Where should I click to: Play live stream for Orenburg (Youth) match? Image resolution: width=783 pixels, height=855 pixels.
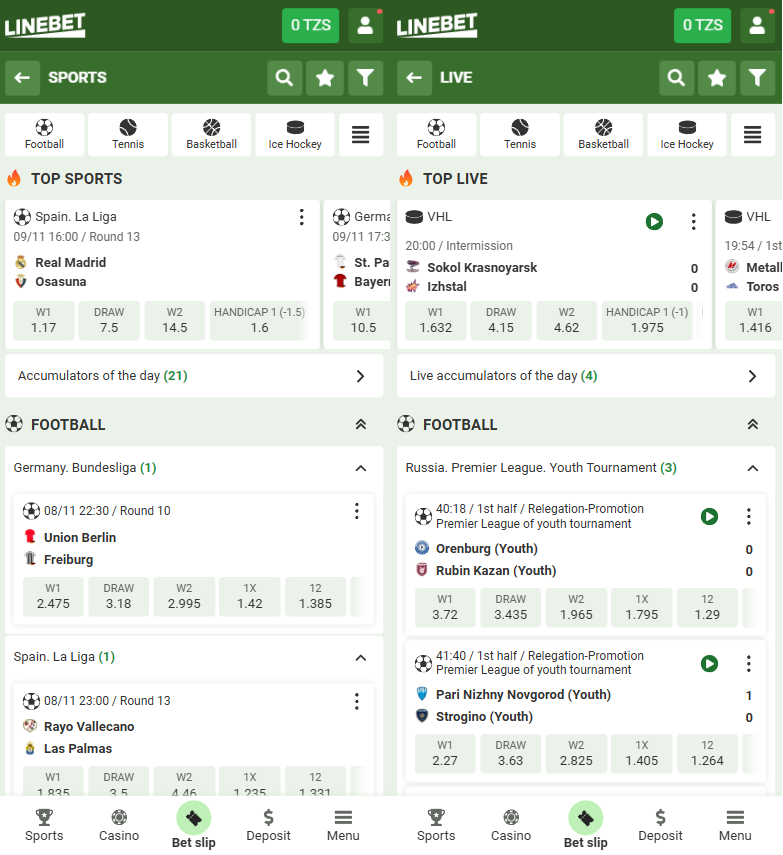click(x=709, y=516)
